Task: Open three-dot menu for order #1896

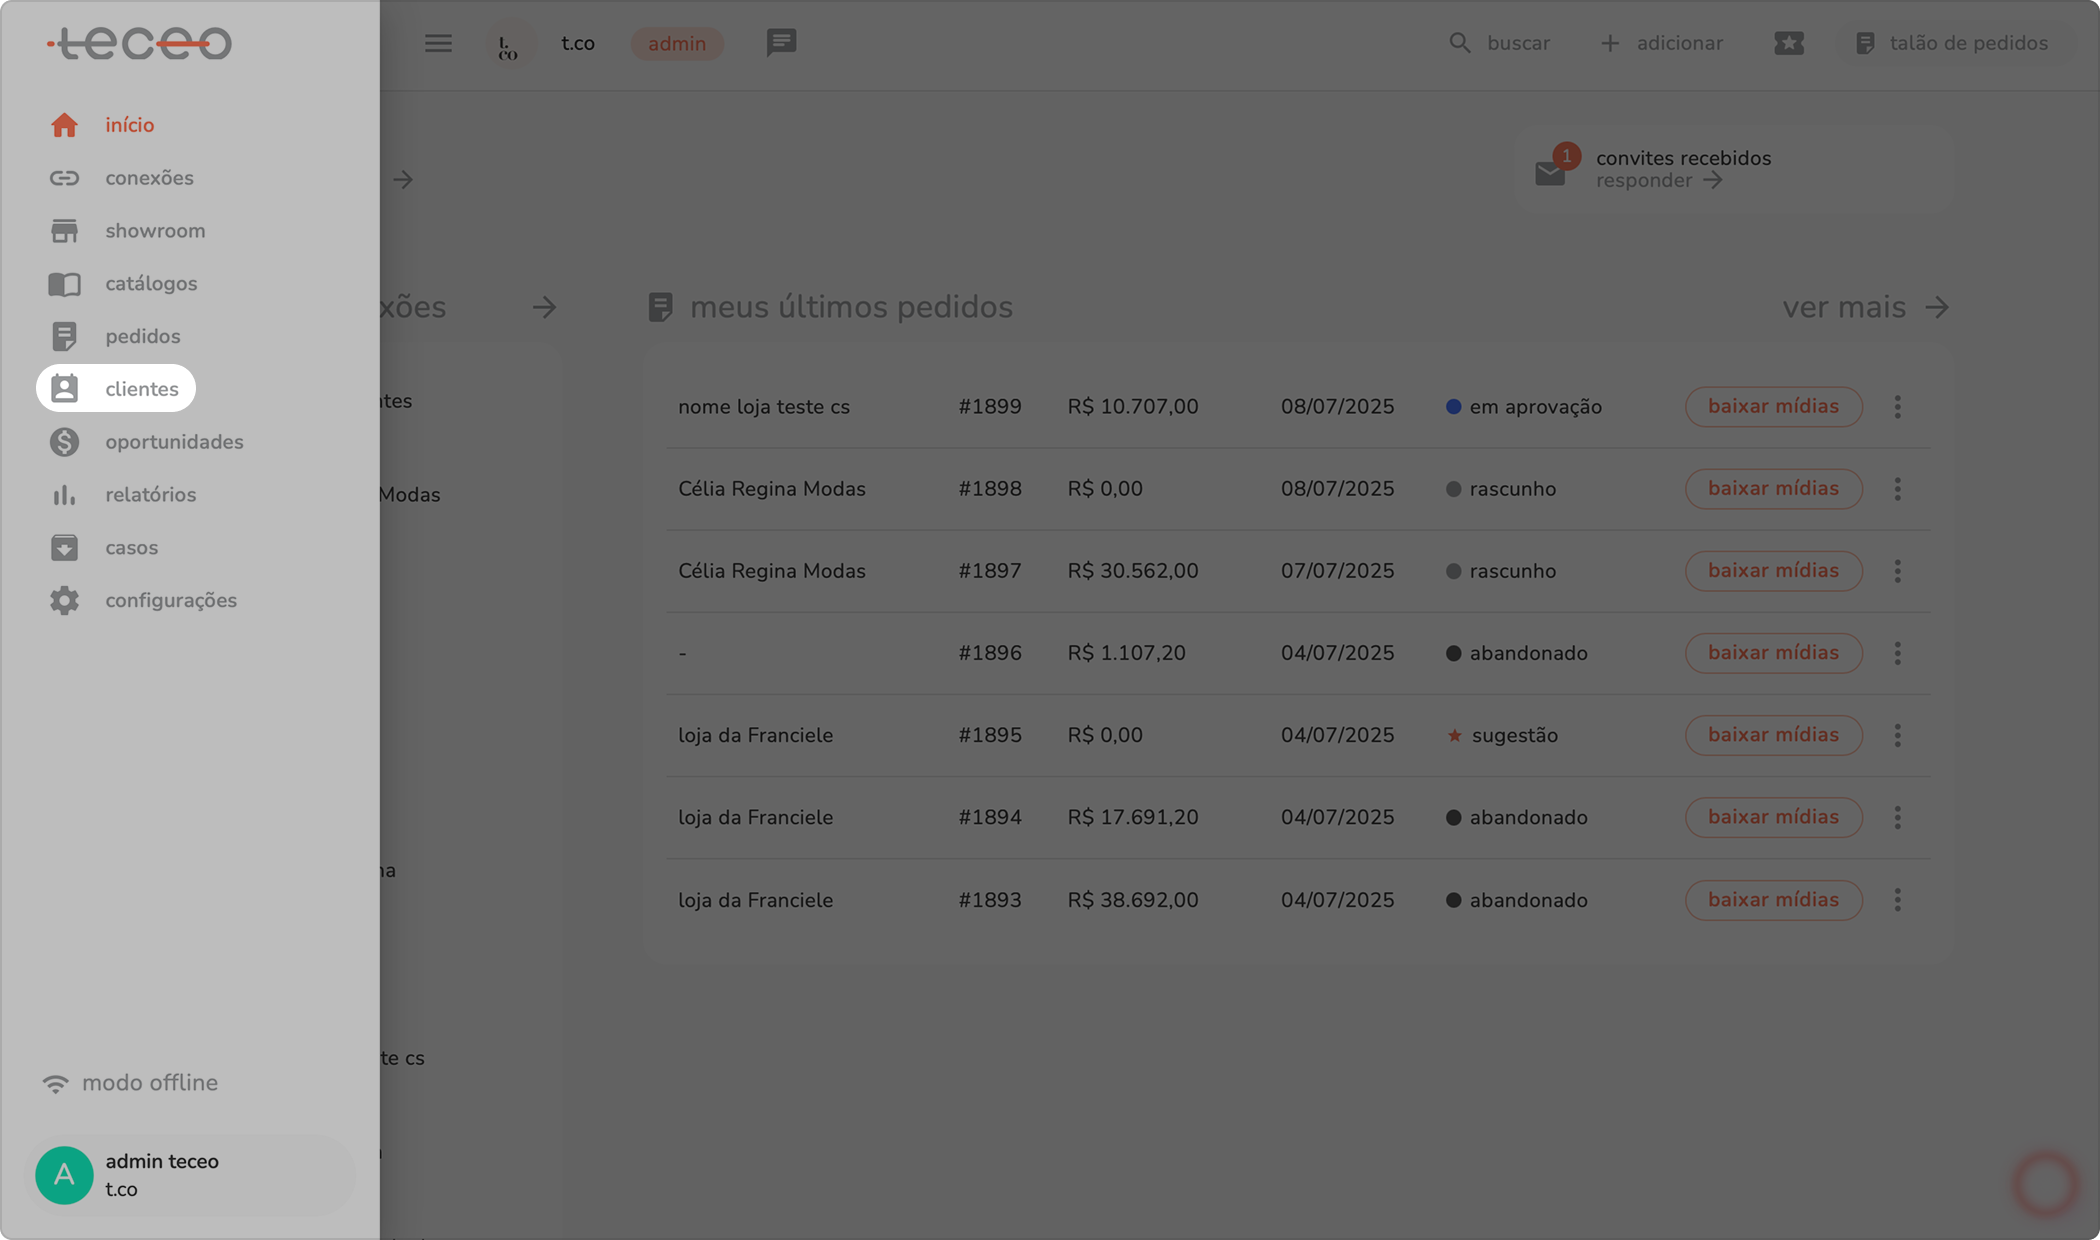Action: (1897, 653)
